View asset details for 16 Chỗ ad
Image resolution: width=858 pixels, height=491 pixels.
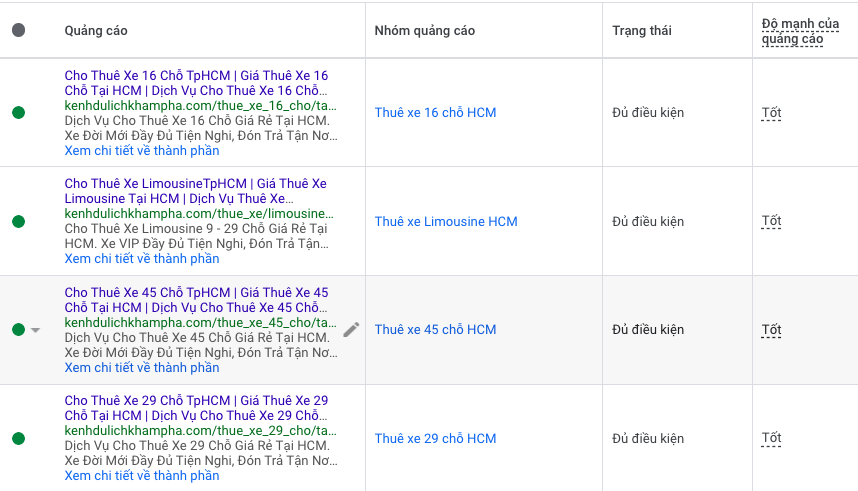click(x=142, y=151)
